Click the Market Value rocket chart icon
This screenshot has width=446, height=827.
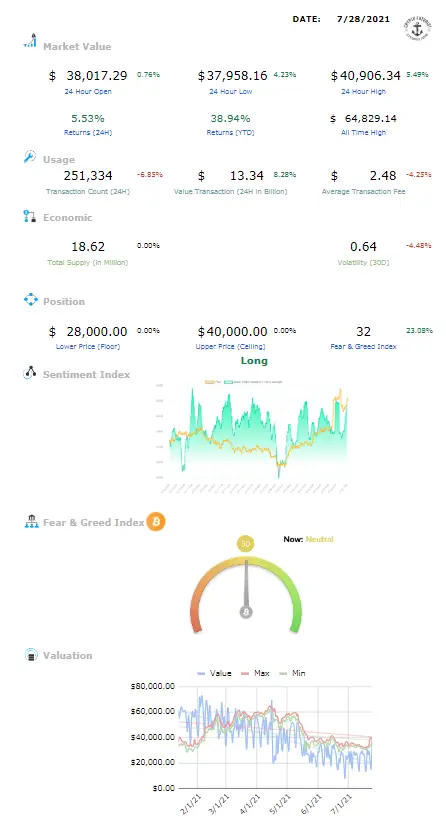click(x=30, y=41)
